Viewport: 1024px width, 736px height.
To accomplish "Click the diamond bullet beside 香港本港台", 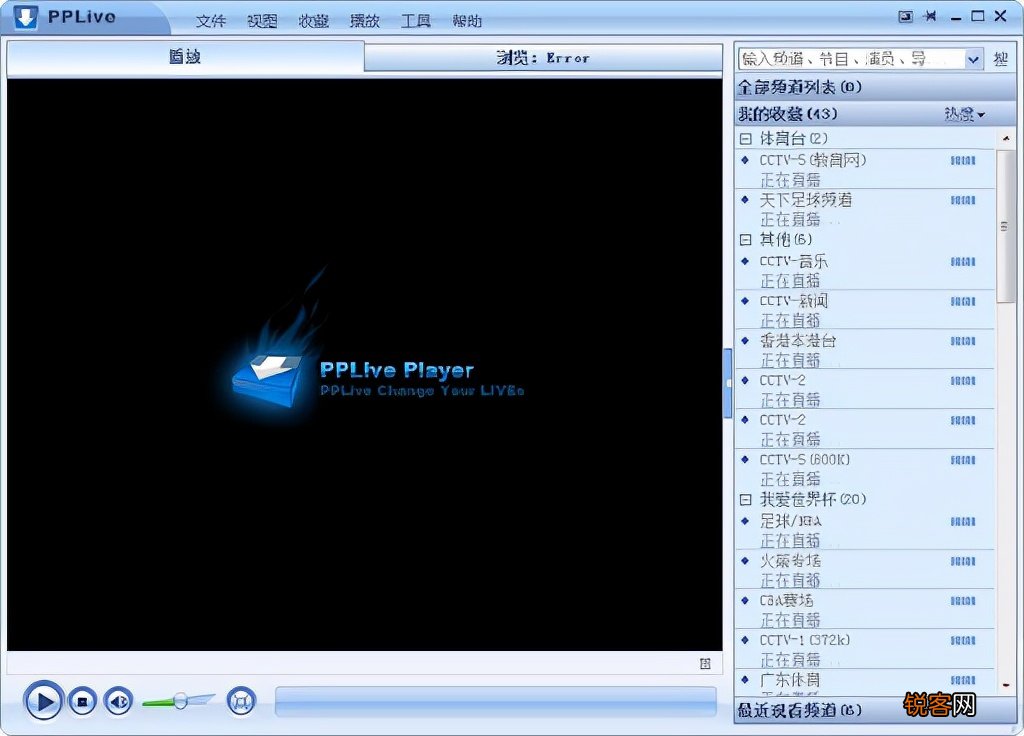I will click(x=745, y=340).
